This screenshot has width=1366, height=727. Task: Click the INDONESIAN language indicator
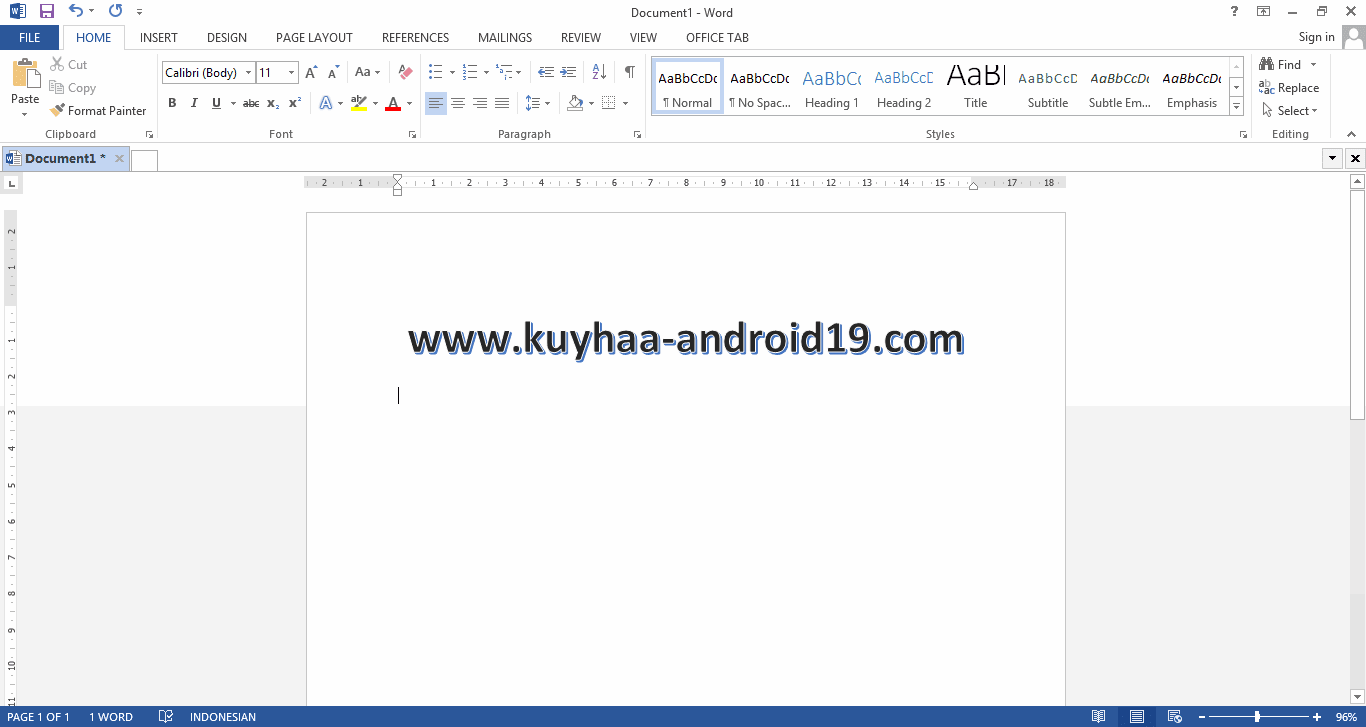click(223, 717)
